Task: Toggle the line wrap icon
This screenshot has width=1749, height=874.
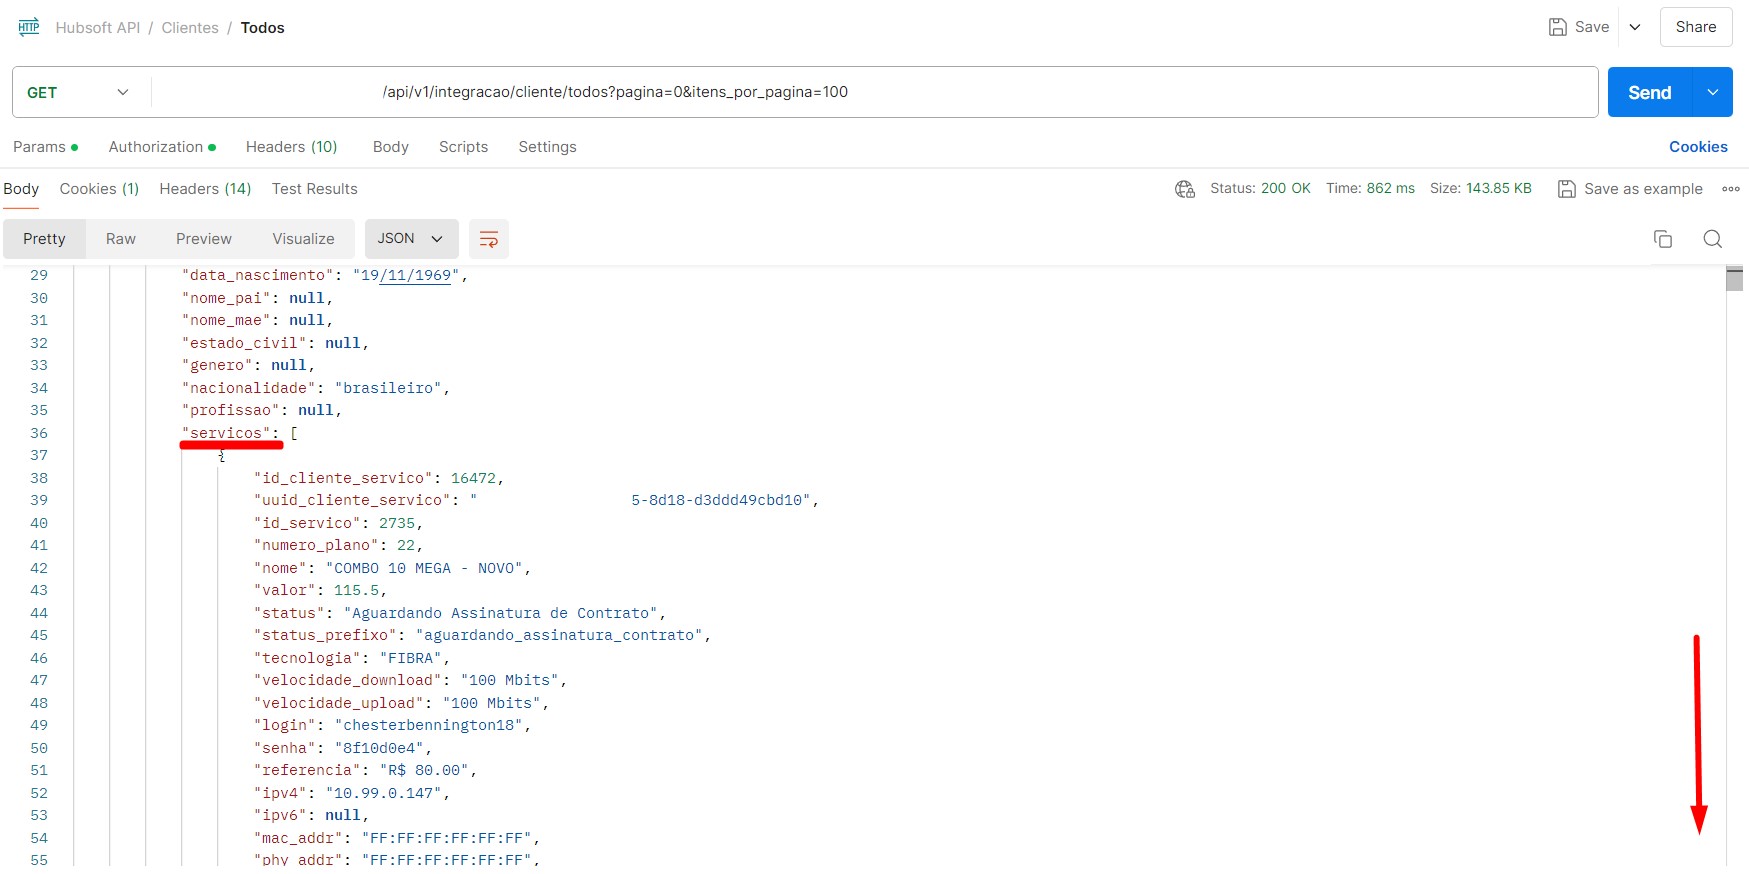Action: click(489, 239)
